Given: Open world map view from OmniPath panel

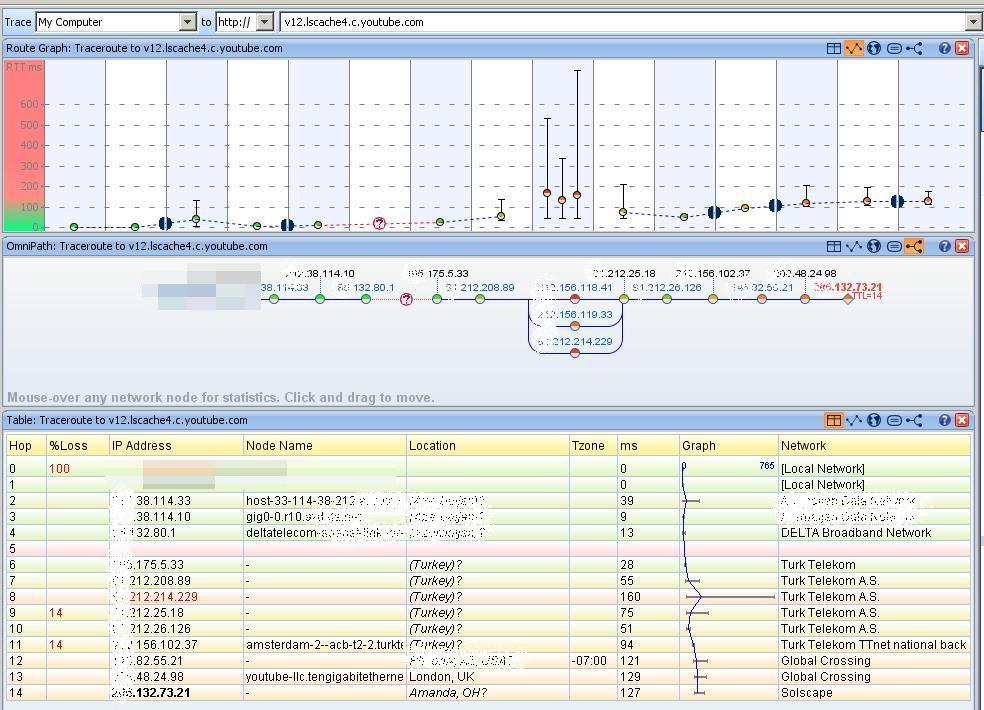Looking at the screenshot, I should (x=874, y=247).
